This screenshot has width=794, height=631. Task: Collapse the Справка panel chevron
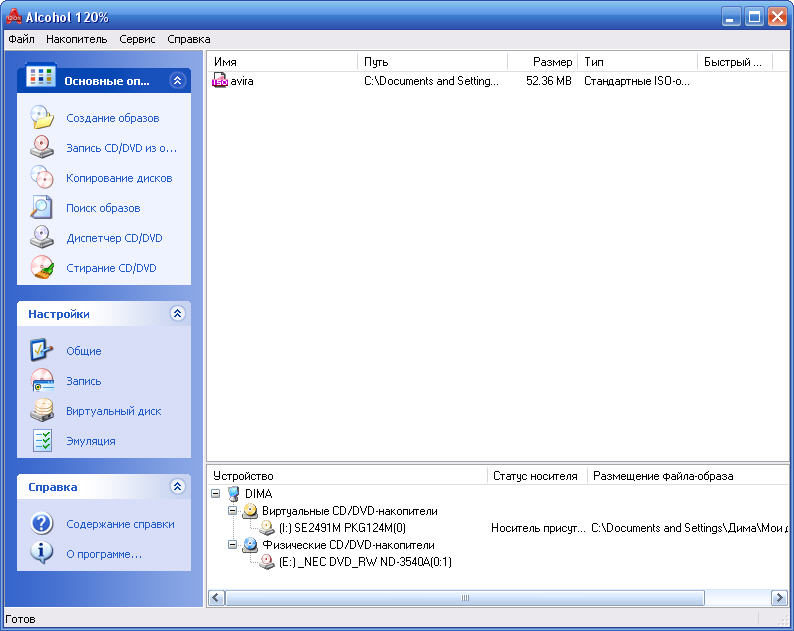(177, 487)
